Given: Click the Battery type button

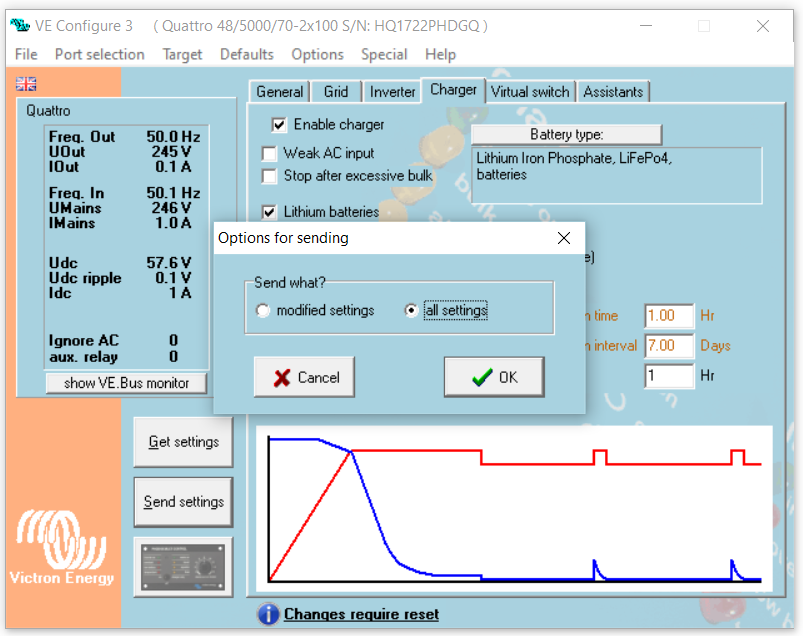Looking at the screenshot, I should (x=566, y=135).
